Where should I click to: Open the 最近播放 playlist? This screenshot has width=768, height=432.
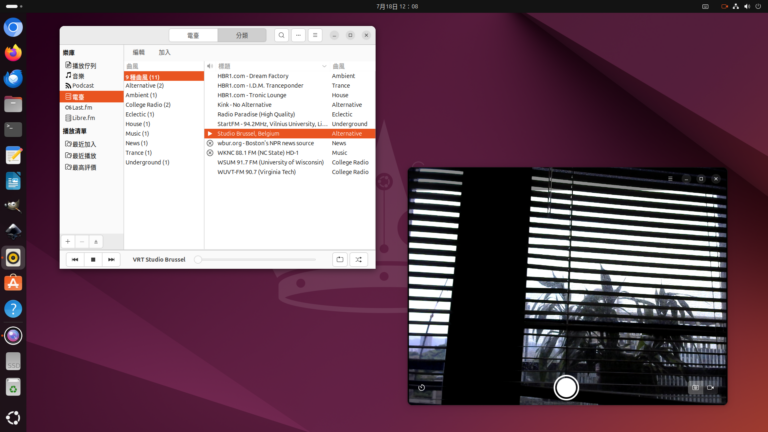pos(92,156)
